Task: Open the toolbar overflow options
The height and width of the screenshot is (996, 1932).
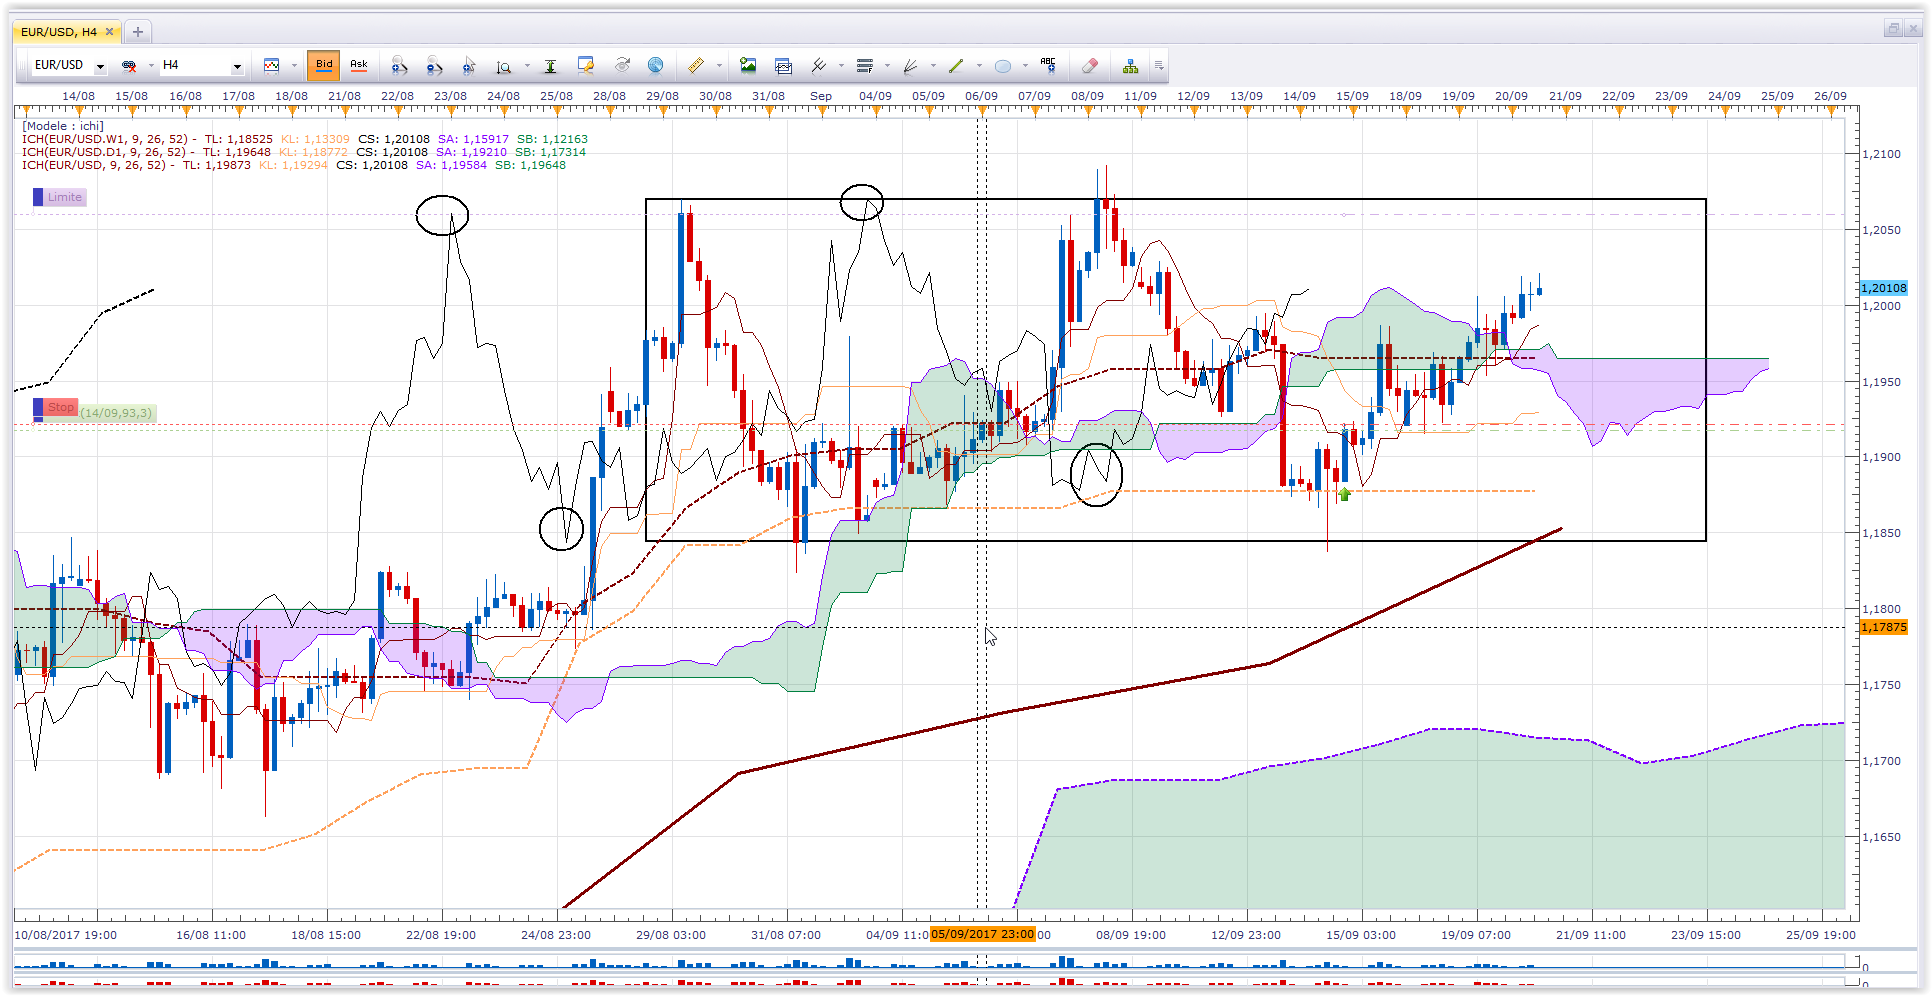Action: (1159, 66)
